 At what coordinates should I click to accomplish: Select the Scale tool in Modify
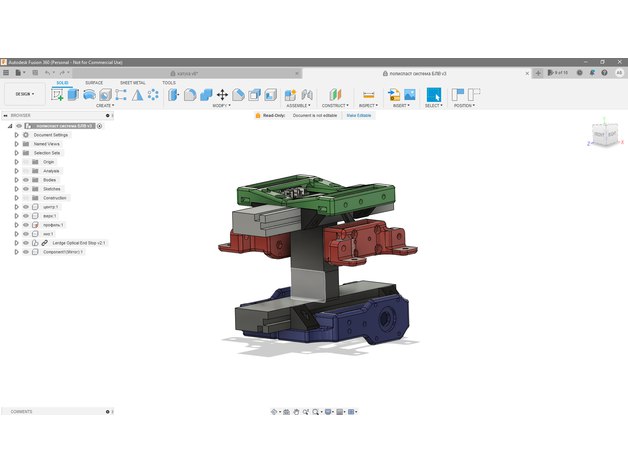(x=271, y=95)
